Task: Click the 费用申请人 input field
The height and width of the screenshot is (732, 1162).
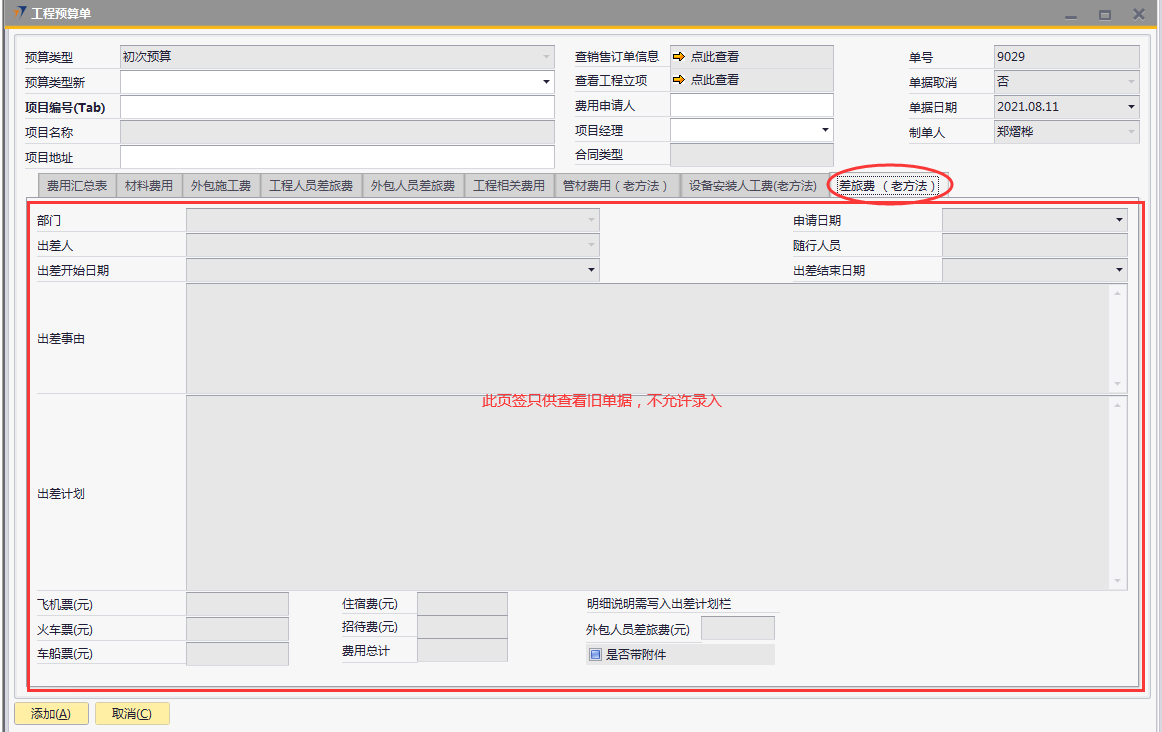Action: tap(751, 106)
